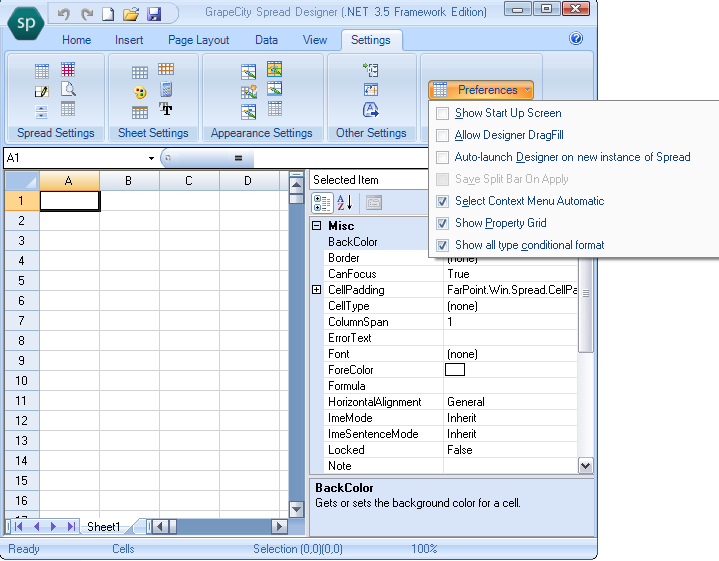The height and width of the screenshot is (561, 719).
Task: Open Help with the blue question mark icon
Action: pos(576,38)
